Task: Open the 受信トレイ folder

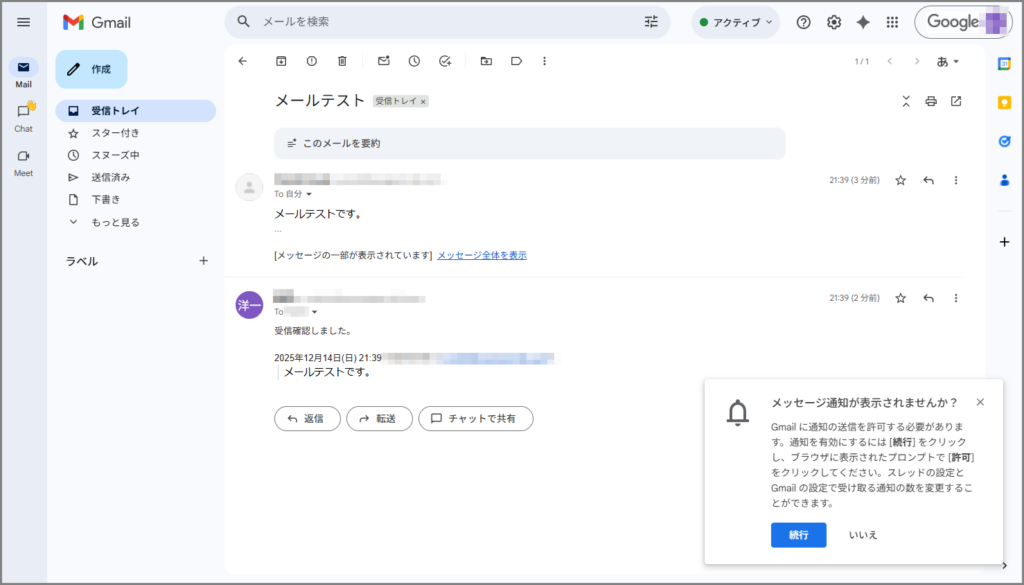Action: [115, 111]
